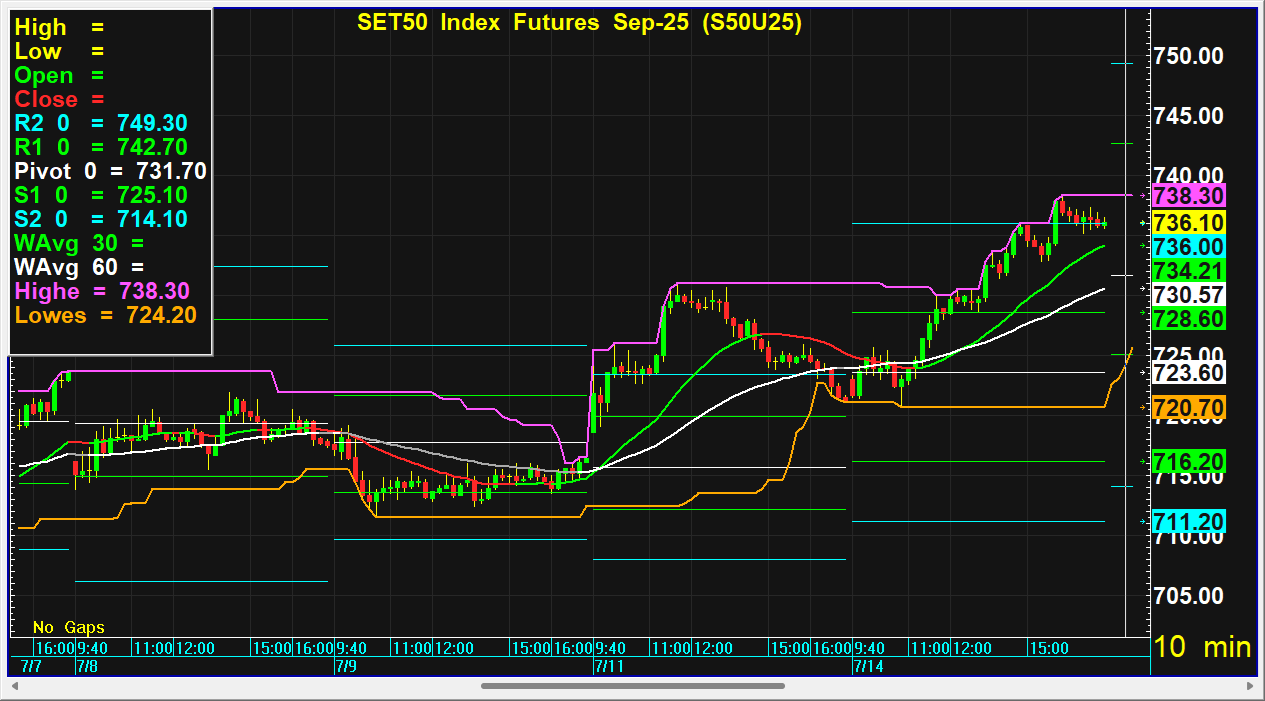
Task: Click the yellow 736.10 price tag
Action: [x=1189, y=223]
